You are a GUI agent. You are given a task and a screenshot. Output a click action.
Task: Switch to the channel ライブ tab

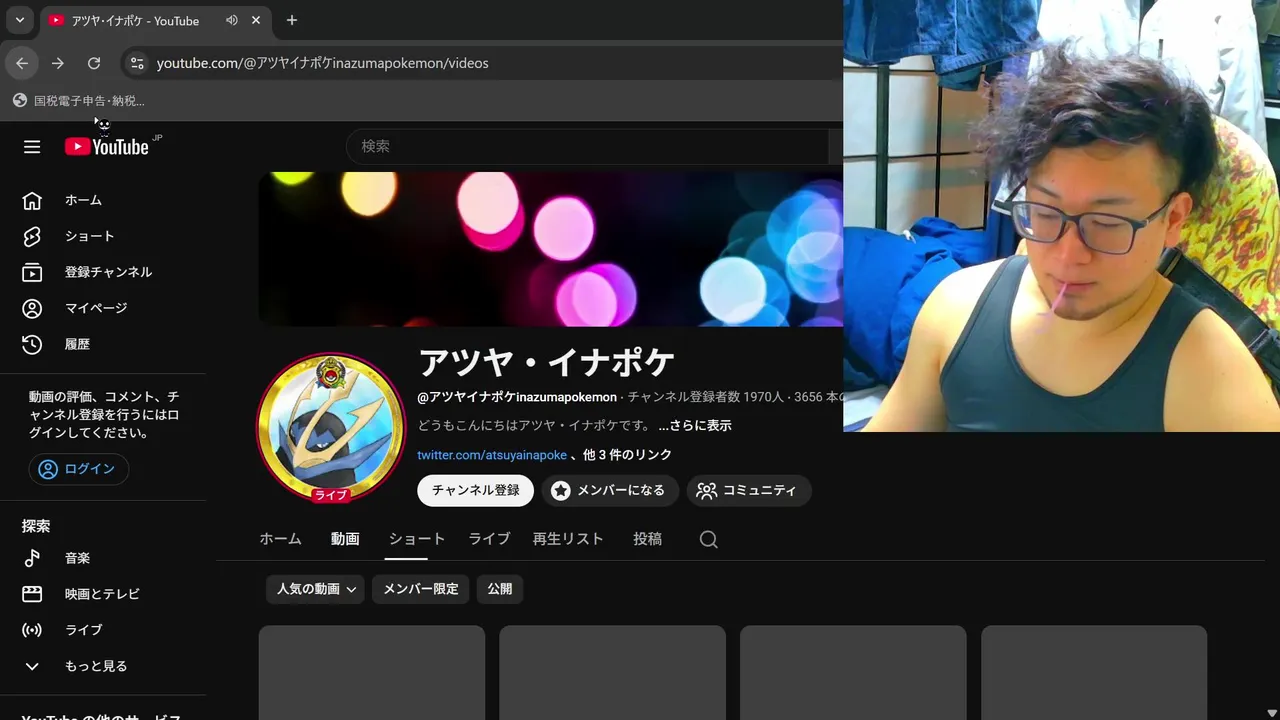coord(489,539)
